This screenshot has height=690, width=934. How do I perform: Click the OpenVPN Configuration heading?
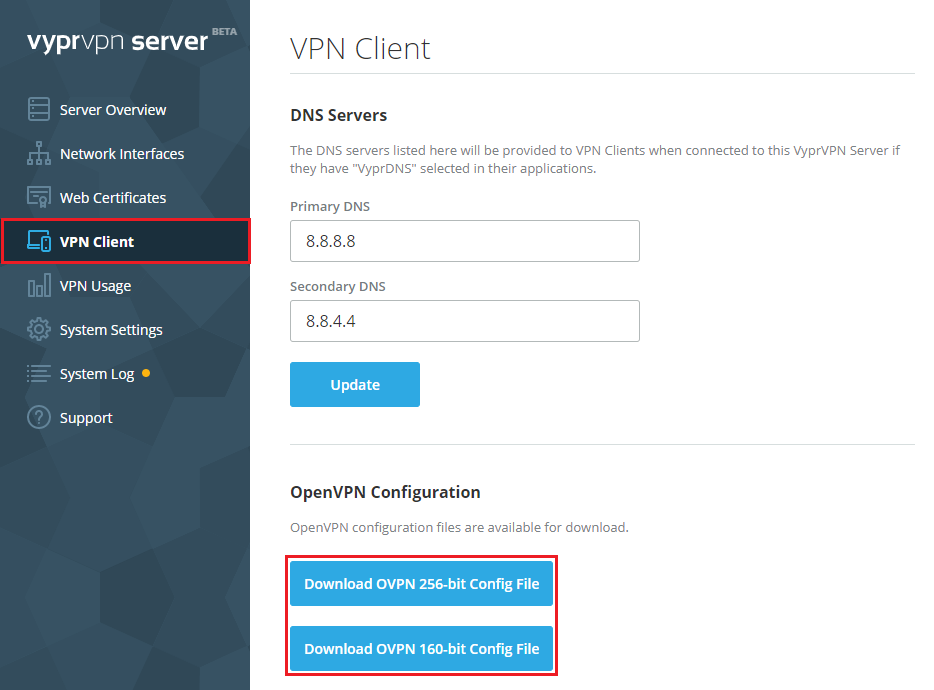(x=385, y=492)
